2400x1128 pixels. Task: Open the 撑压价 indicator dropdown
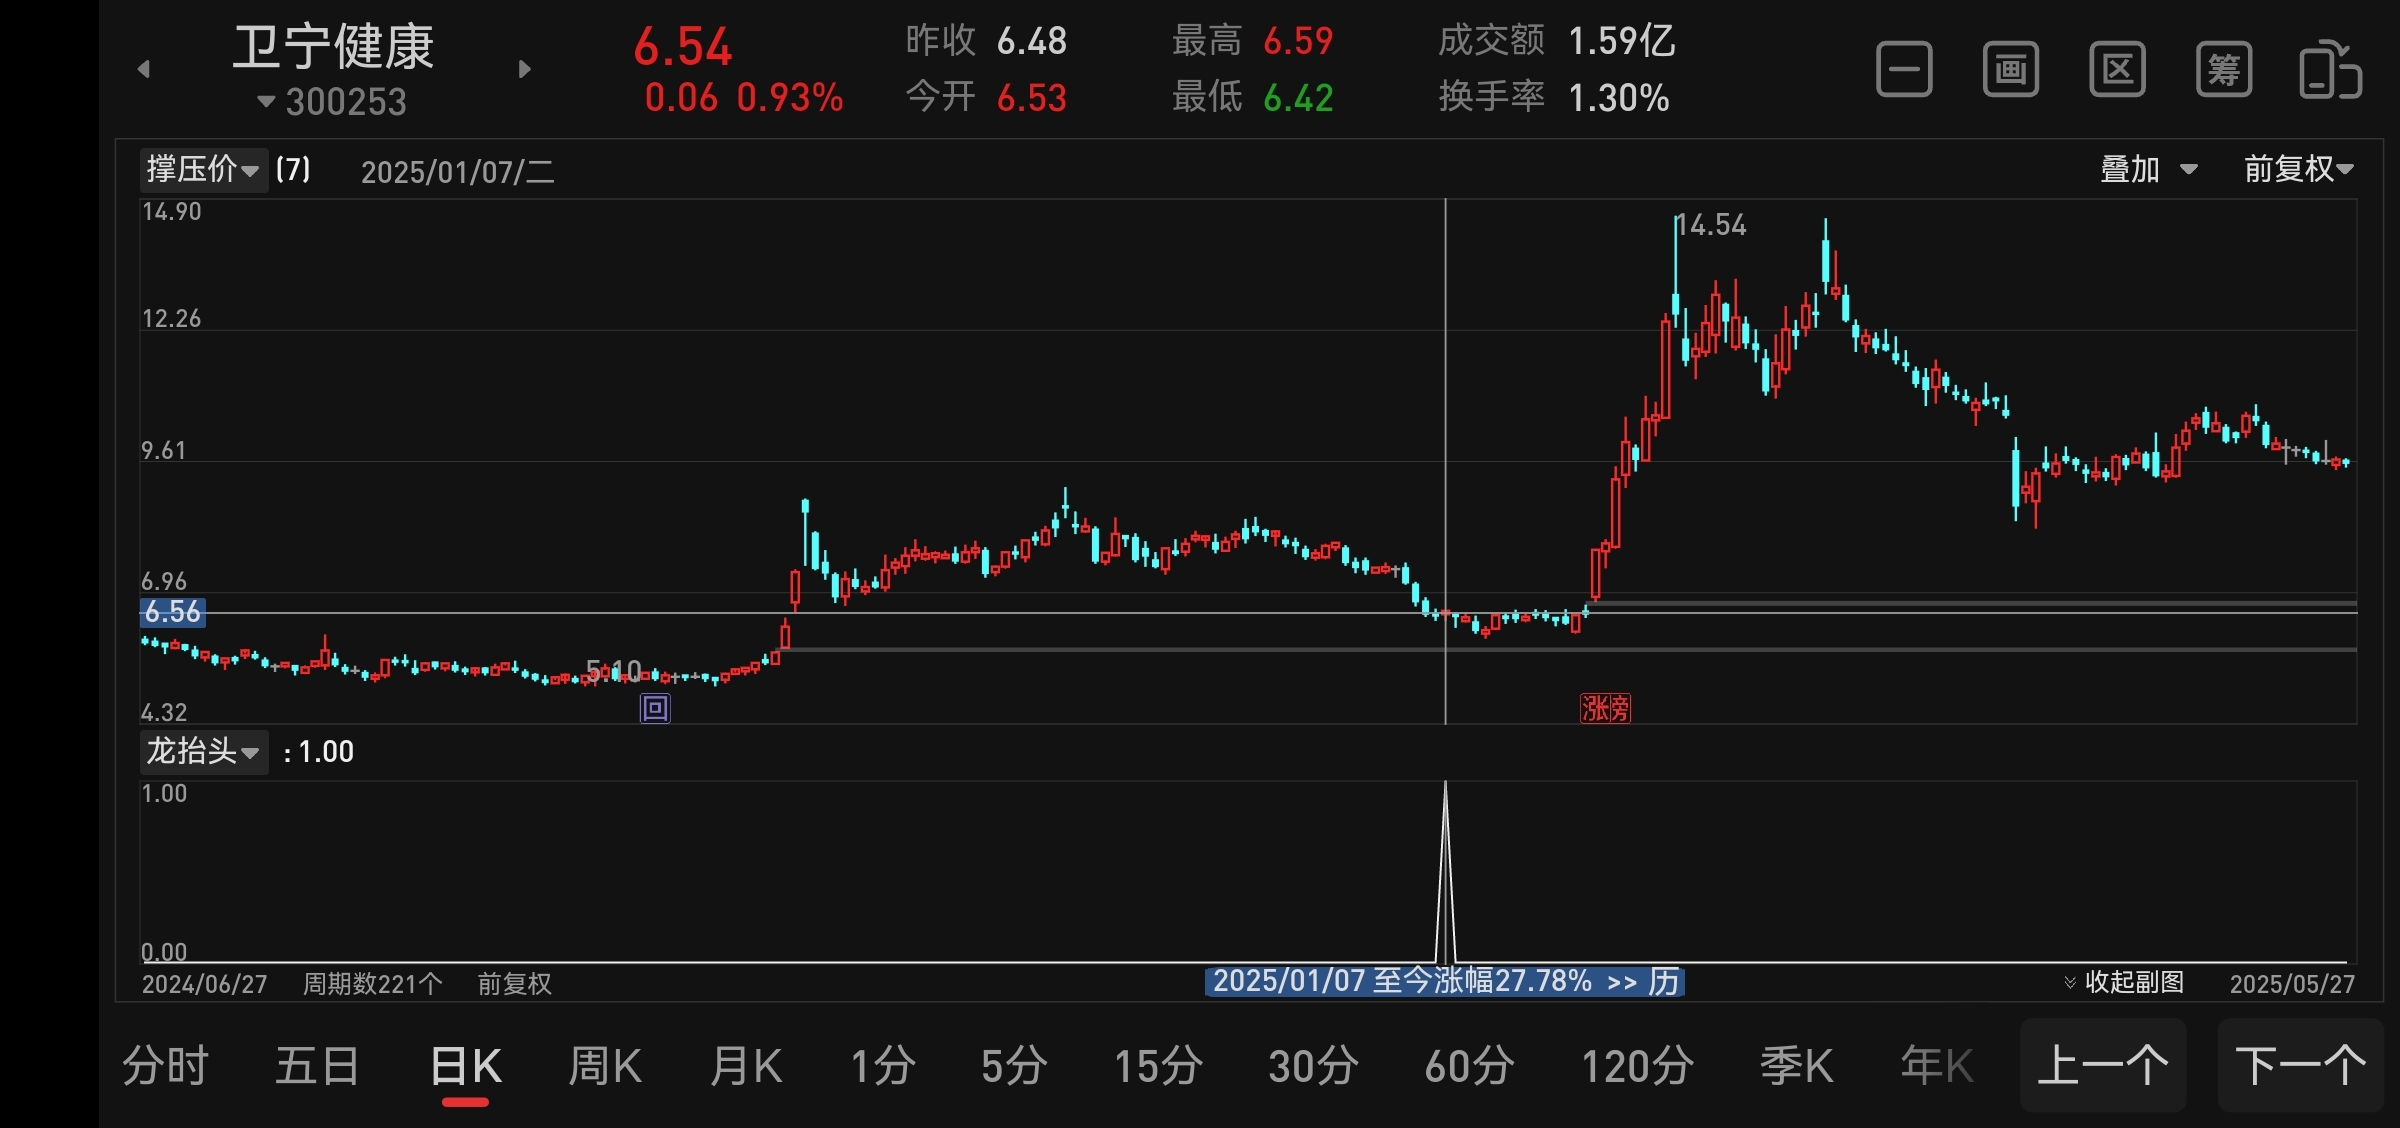203,169
